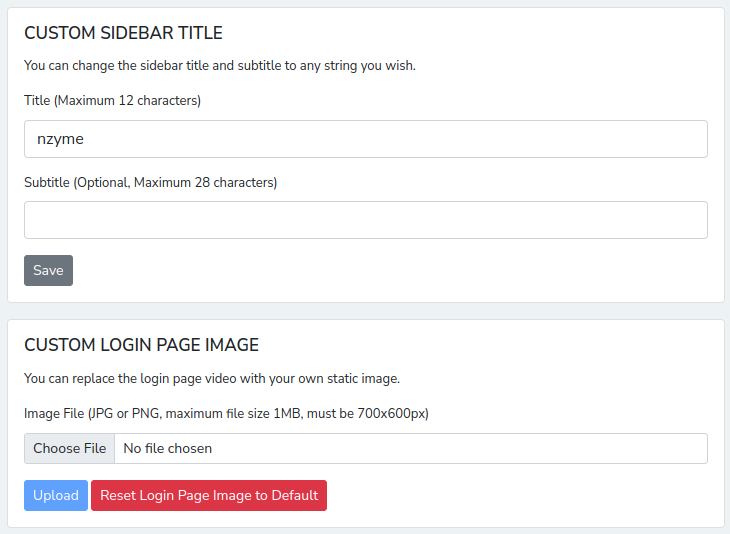The image size is (730, 534).
Task: Click the CUSTOM SIDEBAR TITLE heading
Action: [x=123, y=33]
